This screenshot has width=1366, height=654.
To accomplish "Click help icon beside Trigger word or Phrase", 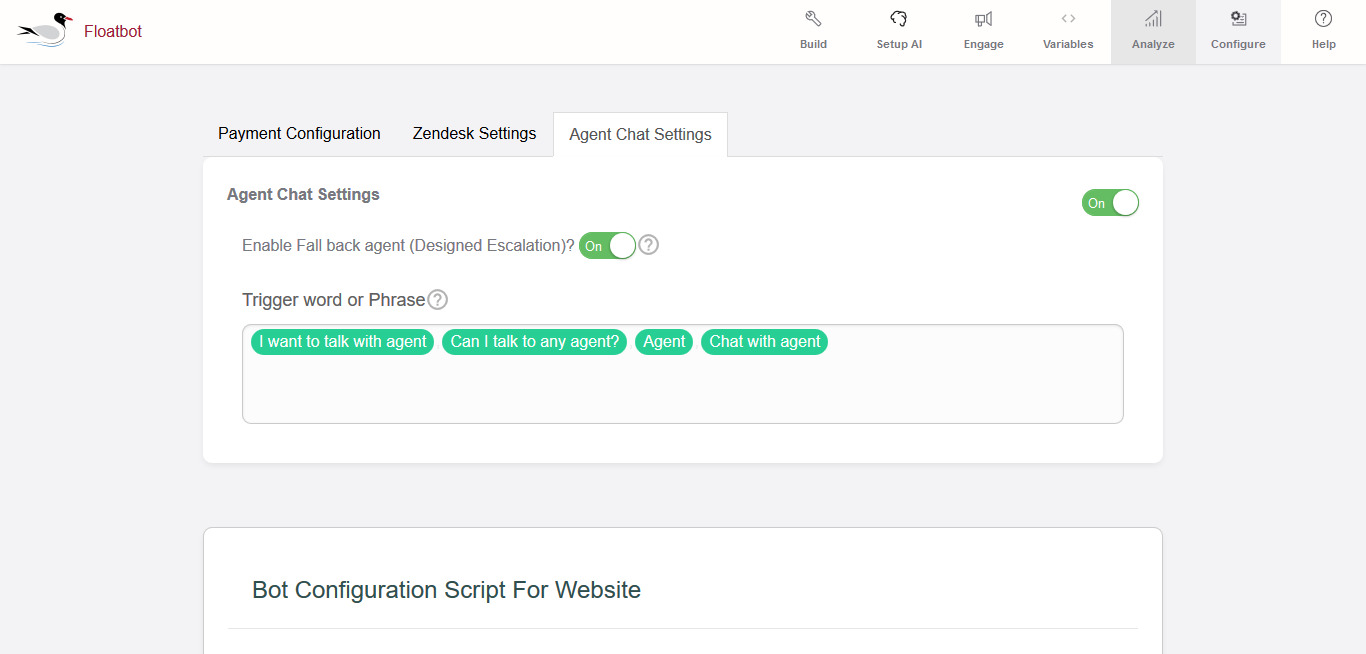I will click(x=437, y=300).
